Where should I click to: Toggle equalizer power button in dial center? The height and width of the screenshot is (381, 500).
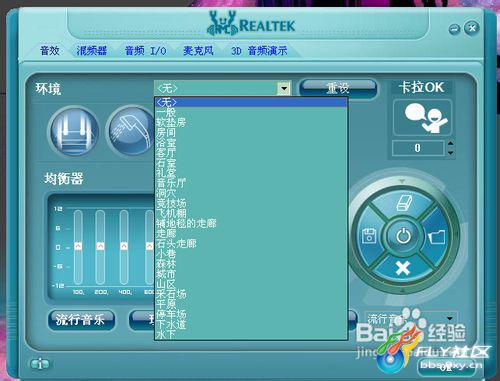click(x=403, y=236)
